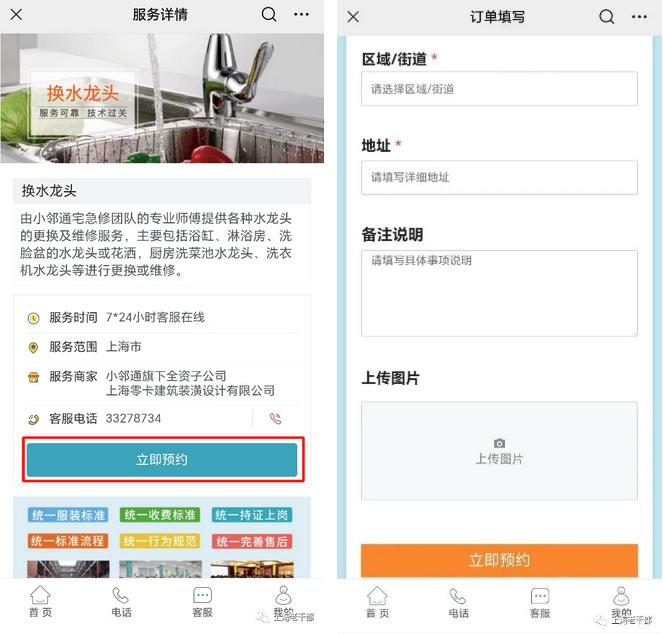The width and height of the screenshot is (663, 634).
Task: Open 客服 tab on left screen
Action: tap(202, 601)
